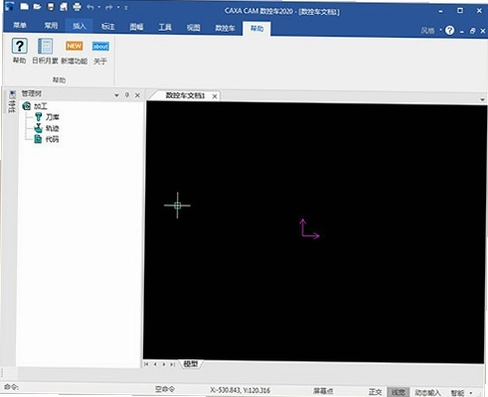Switch to the 数控车 ribbon tab

pos(225,28)
